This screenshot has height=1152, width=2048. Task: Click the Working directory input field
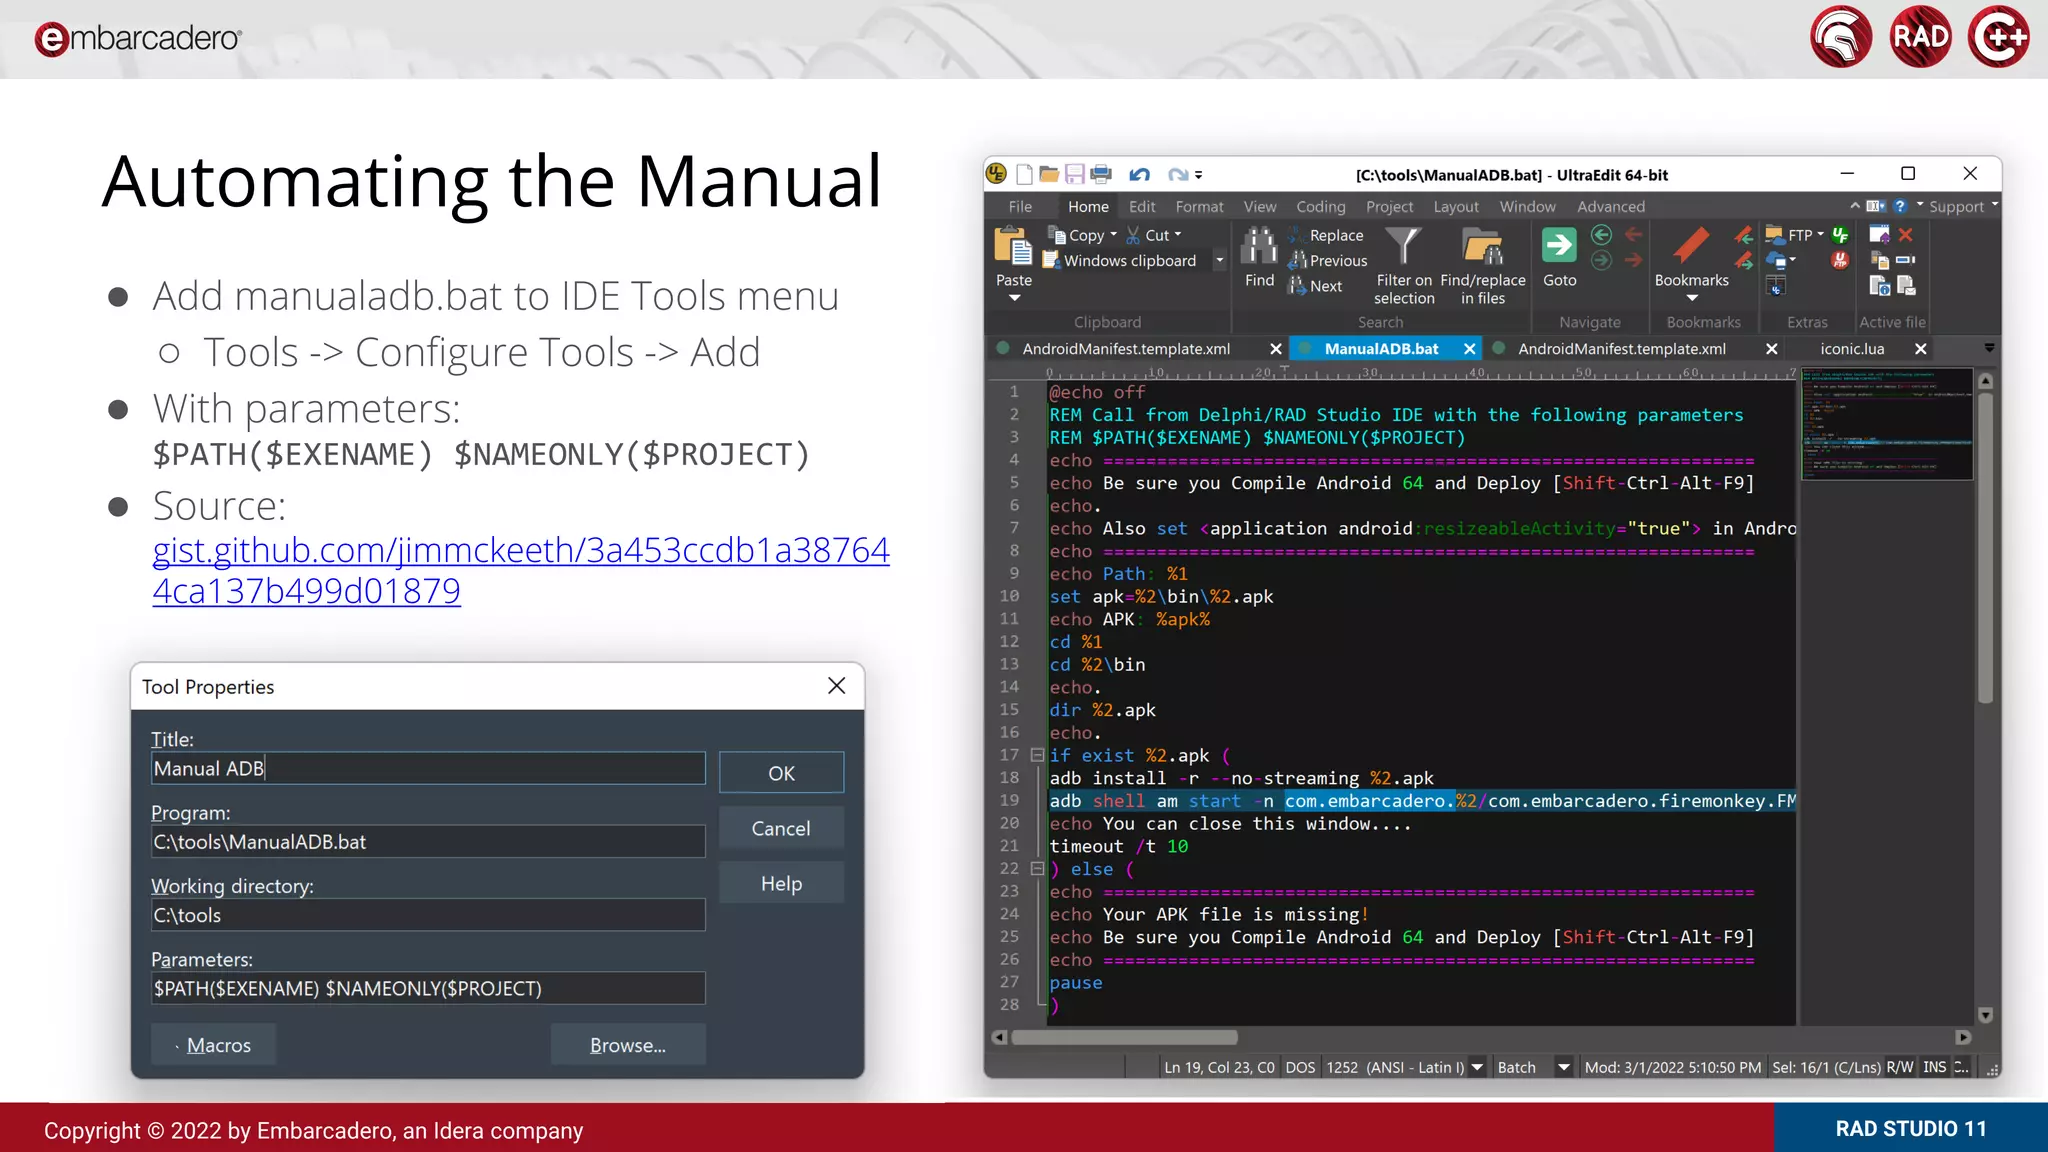point(428,915)
